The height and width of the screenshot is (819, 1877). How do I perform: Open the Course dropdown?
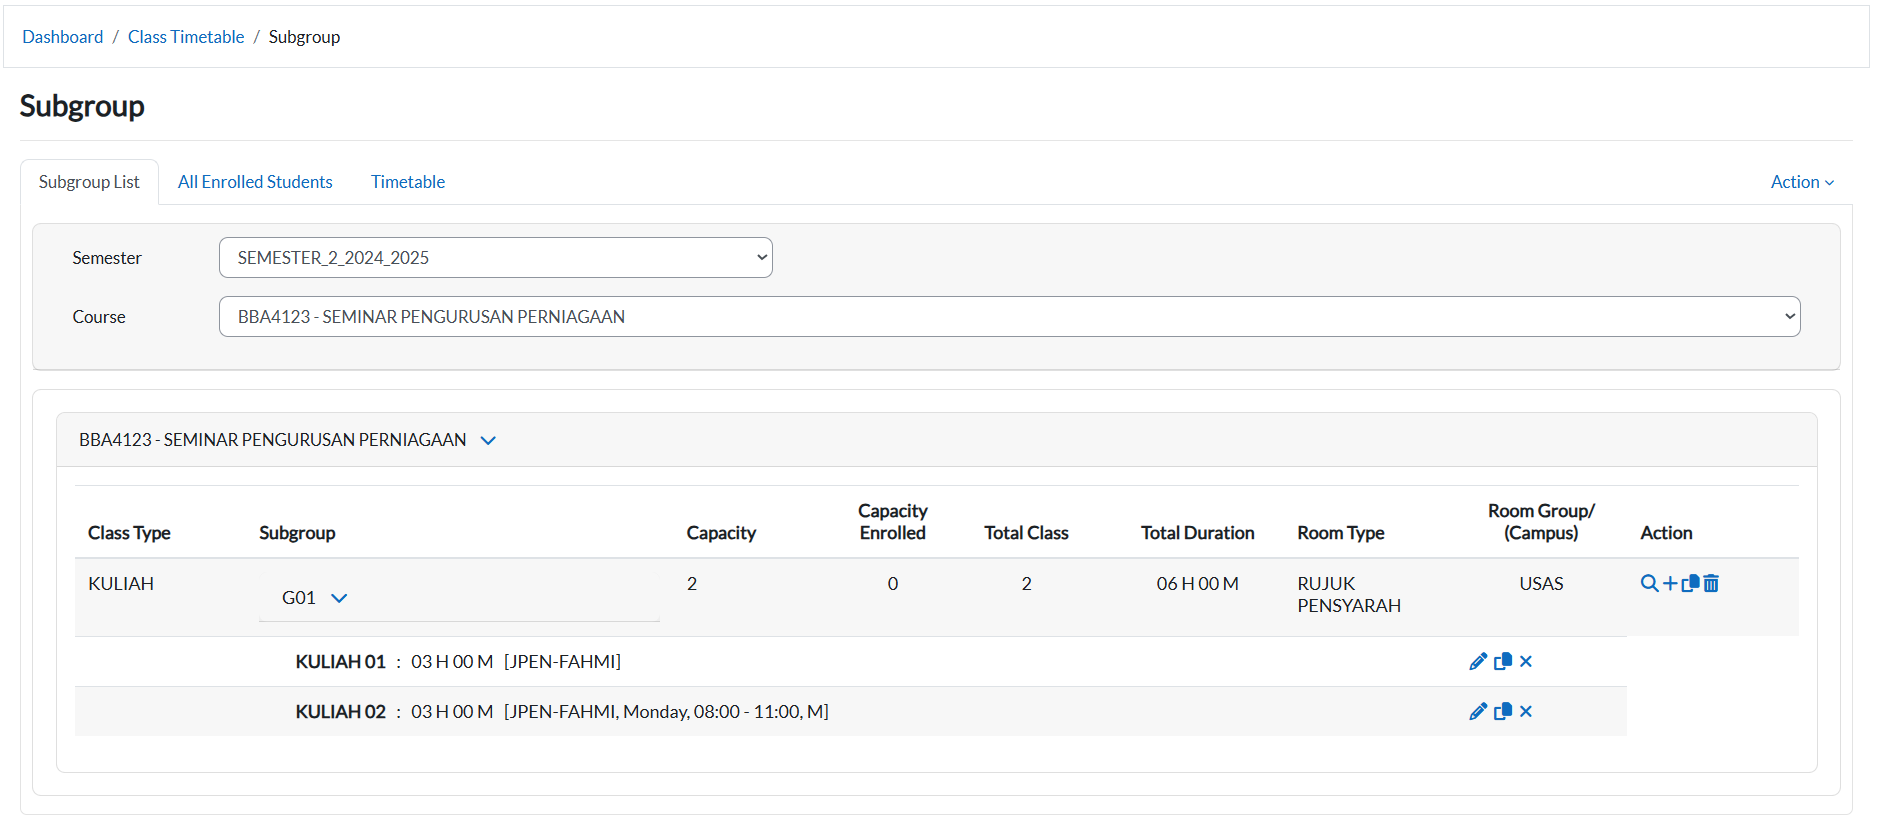(1008, 317)
